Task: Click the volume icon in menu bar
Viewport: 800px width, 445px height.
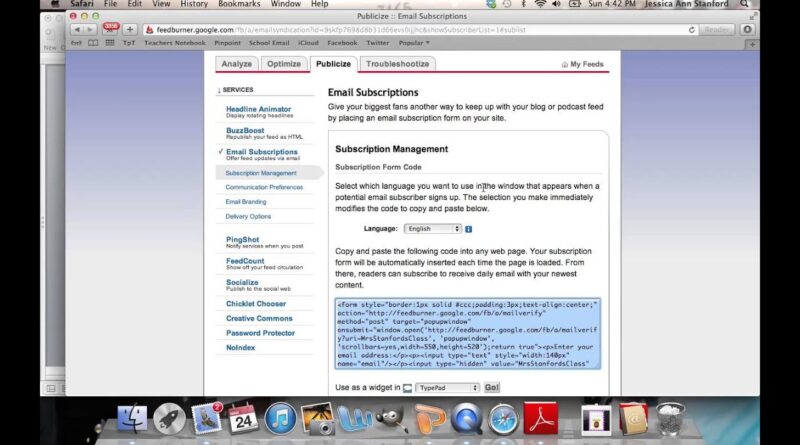Action: [x=556, y=4]
